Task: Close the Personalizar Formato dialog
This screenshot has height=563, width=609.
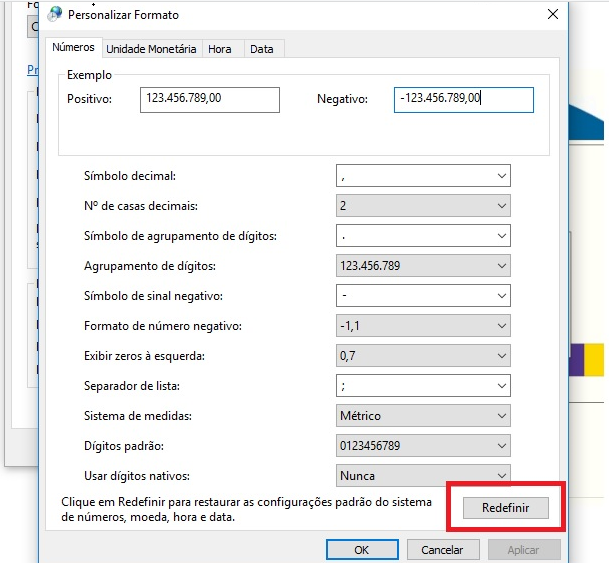Action: coord(553,14)
